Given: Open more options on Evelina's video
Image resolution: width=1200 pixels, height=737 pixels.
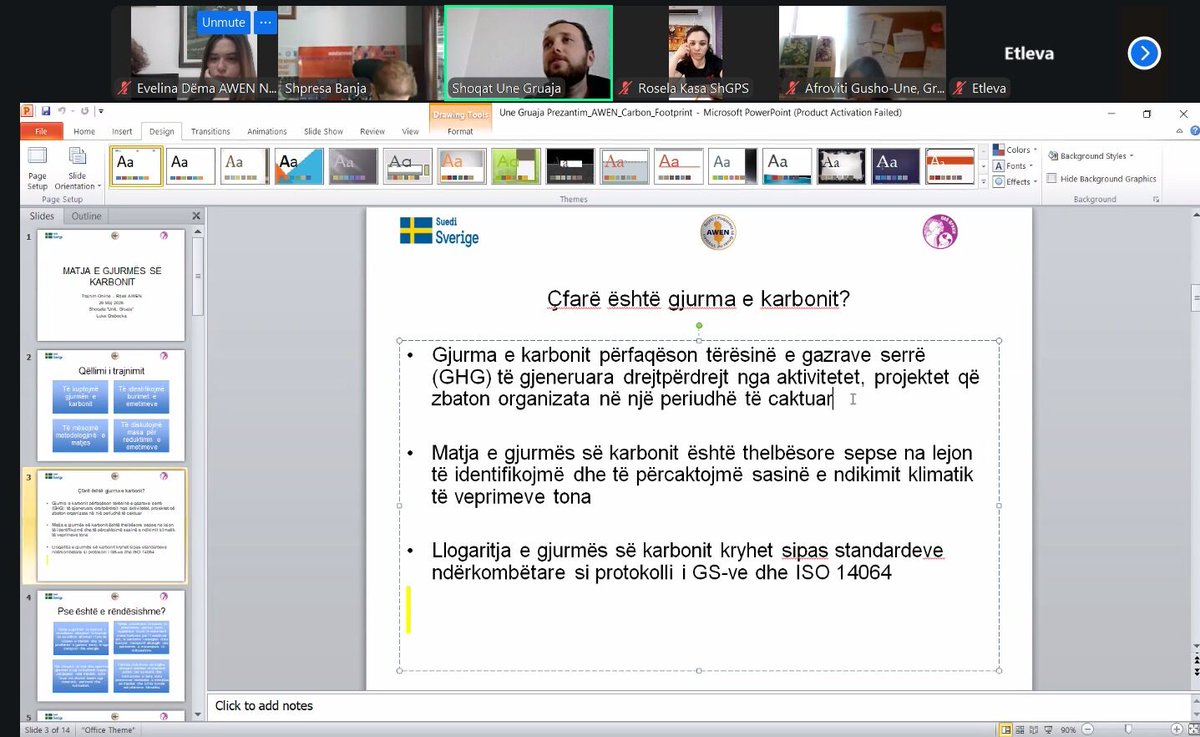Looking at the screenshot, I should click(265, 22).
